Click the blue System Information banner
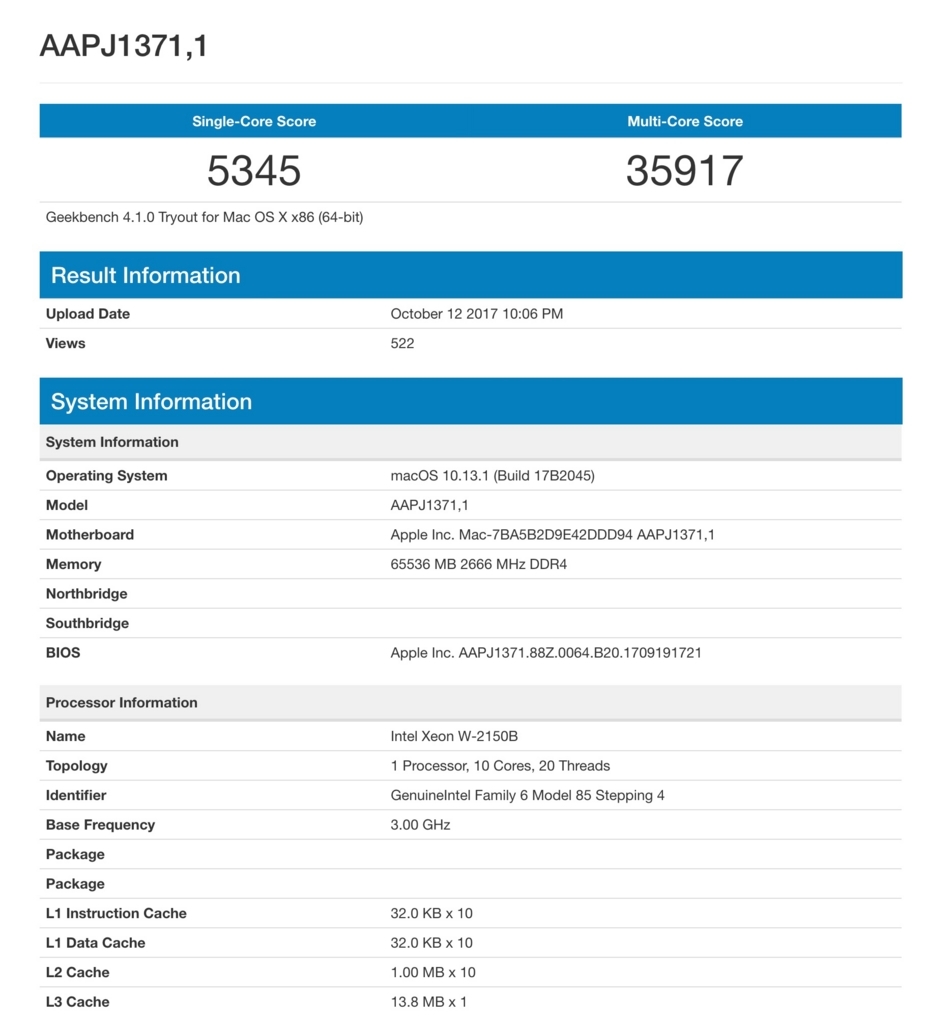This screenshot has height=1024, width=926. pos(471,401)
